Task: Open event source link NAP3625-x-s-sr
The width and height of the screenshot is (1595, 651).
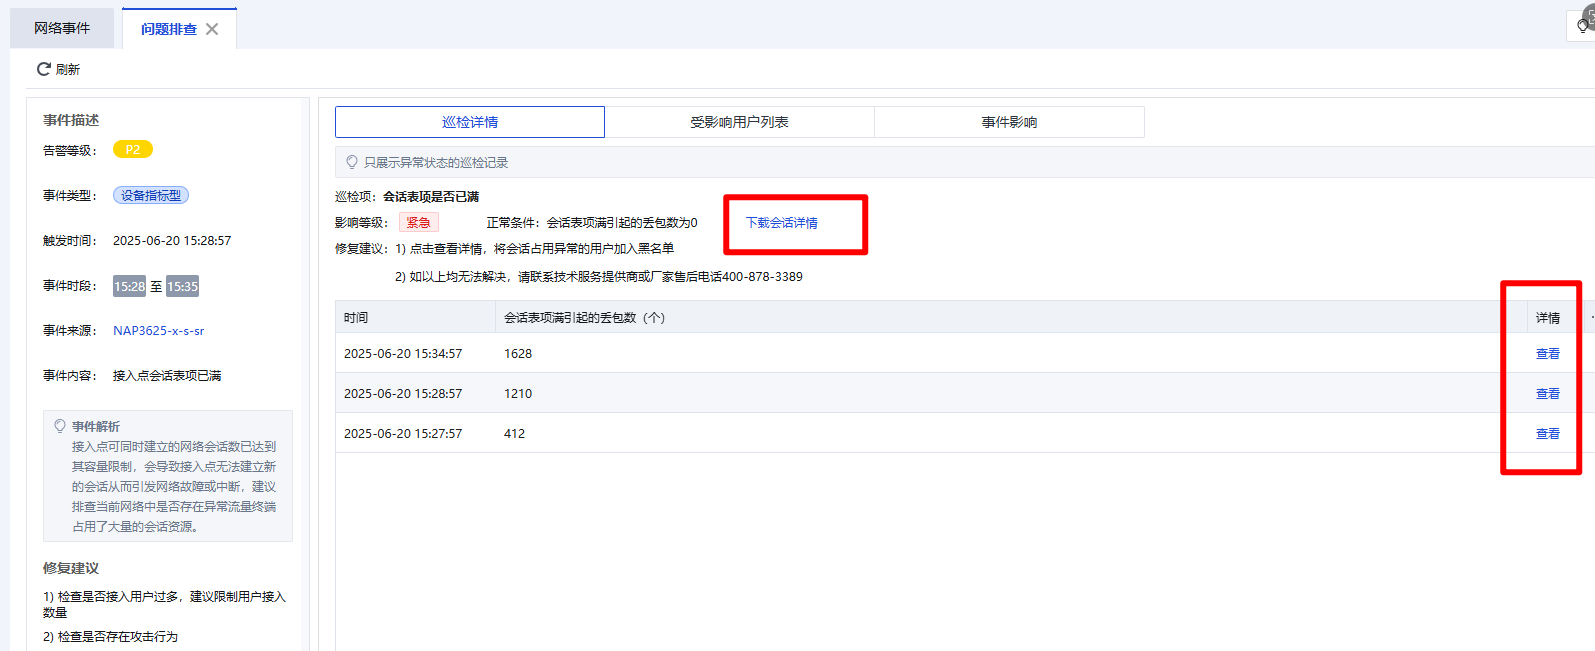Action: tap(158, 331)
